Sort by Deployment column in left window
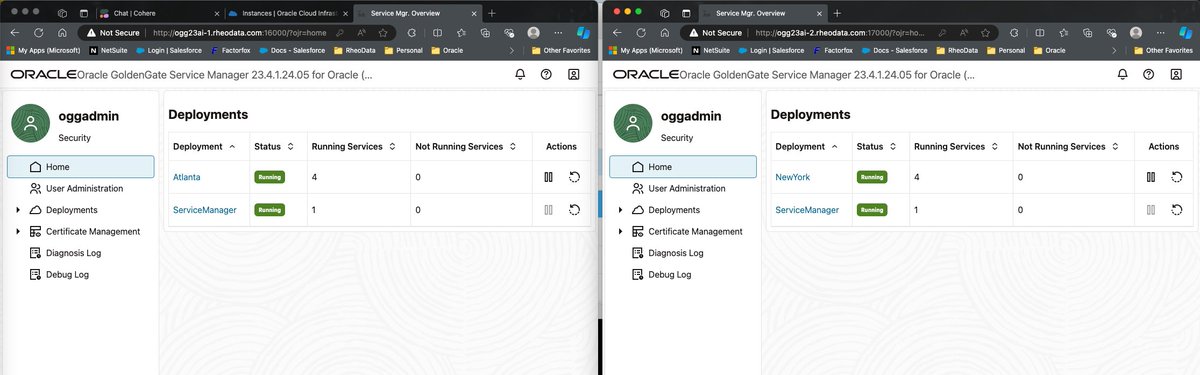 [x=233, y=146]
